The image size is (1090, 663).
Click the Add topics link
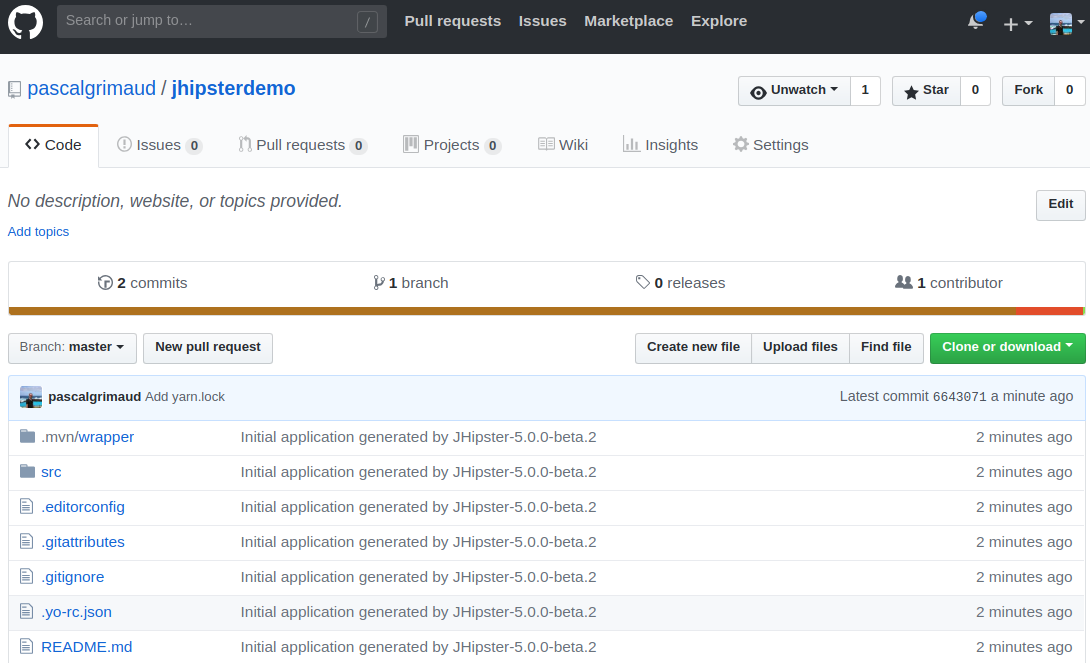39,232
